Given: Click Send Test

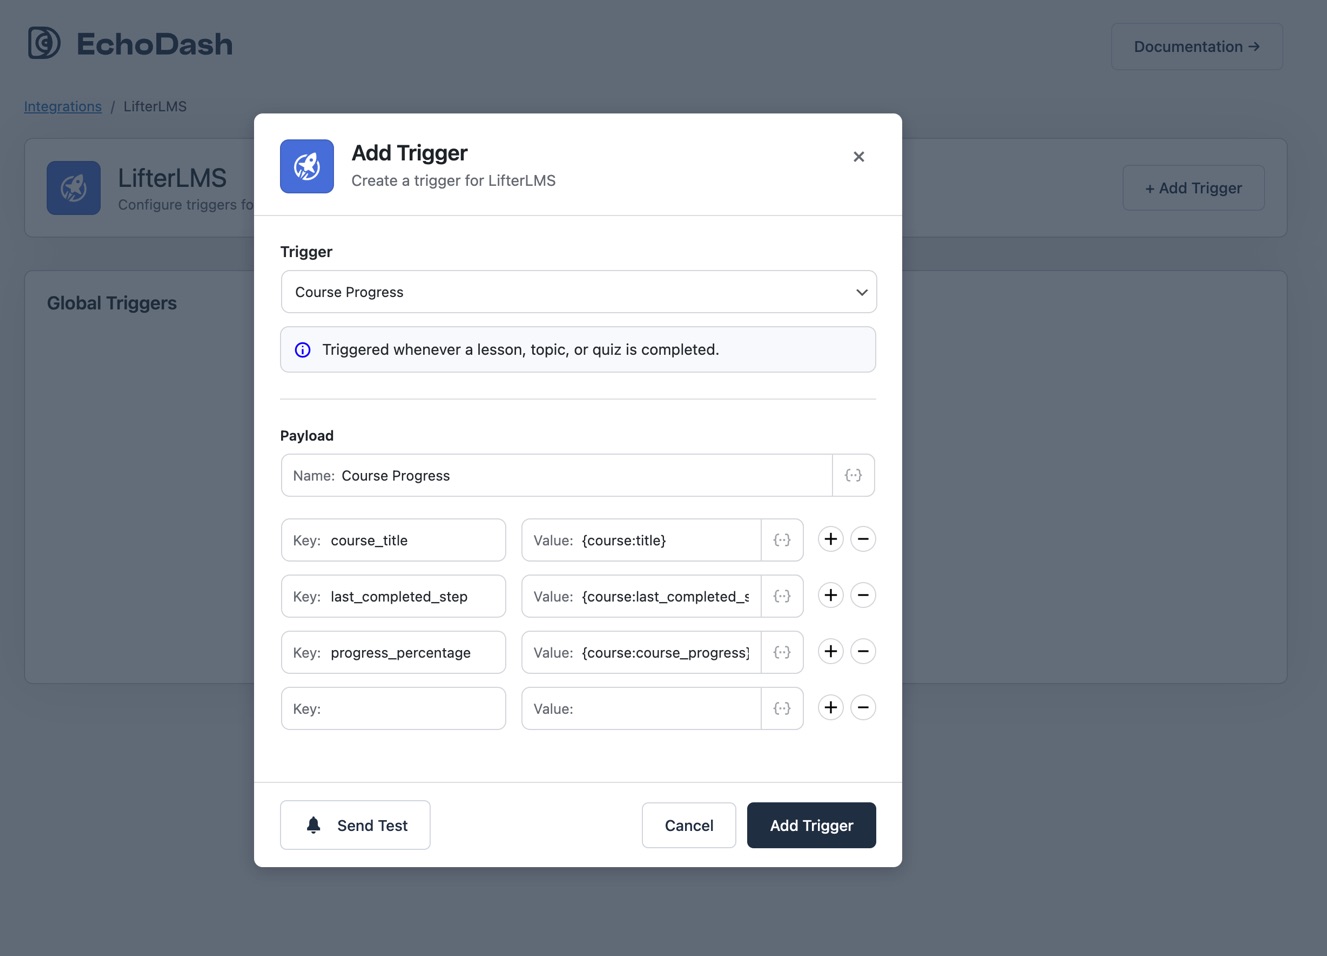Looking at the screenshot, I should point(355,824).
